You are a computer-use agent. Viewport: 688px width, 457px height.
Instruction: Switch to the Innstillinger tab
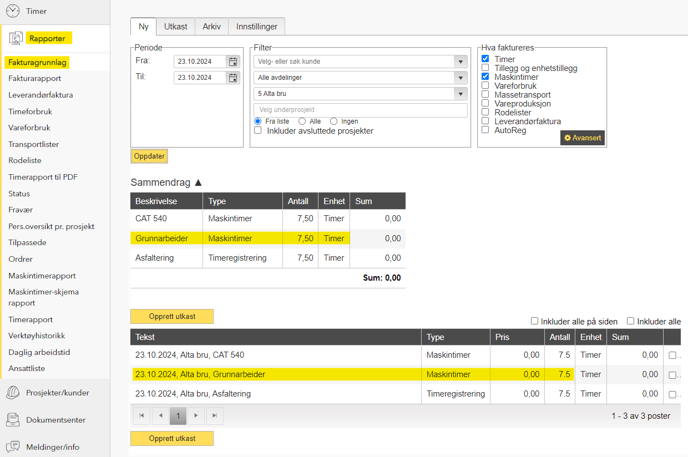pos(257,27)
